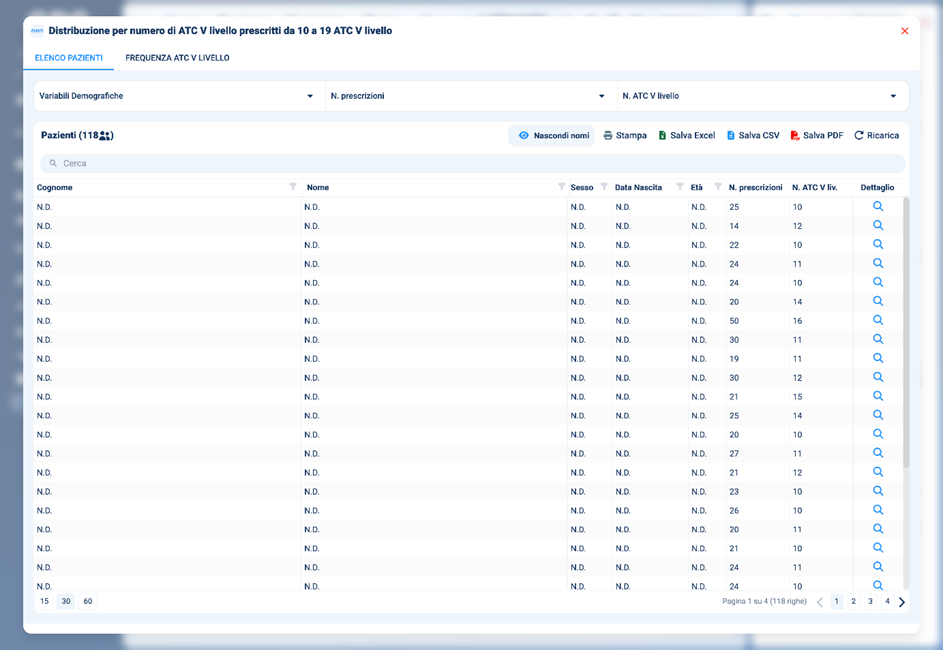Go to next page with the right arrow

point(902,602)
